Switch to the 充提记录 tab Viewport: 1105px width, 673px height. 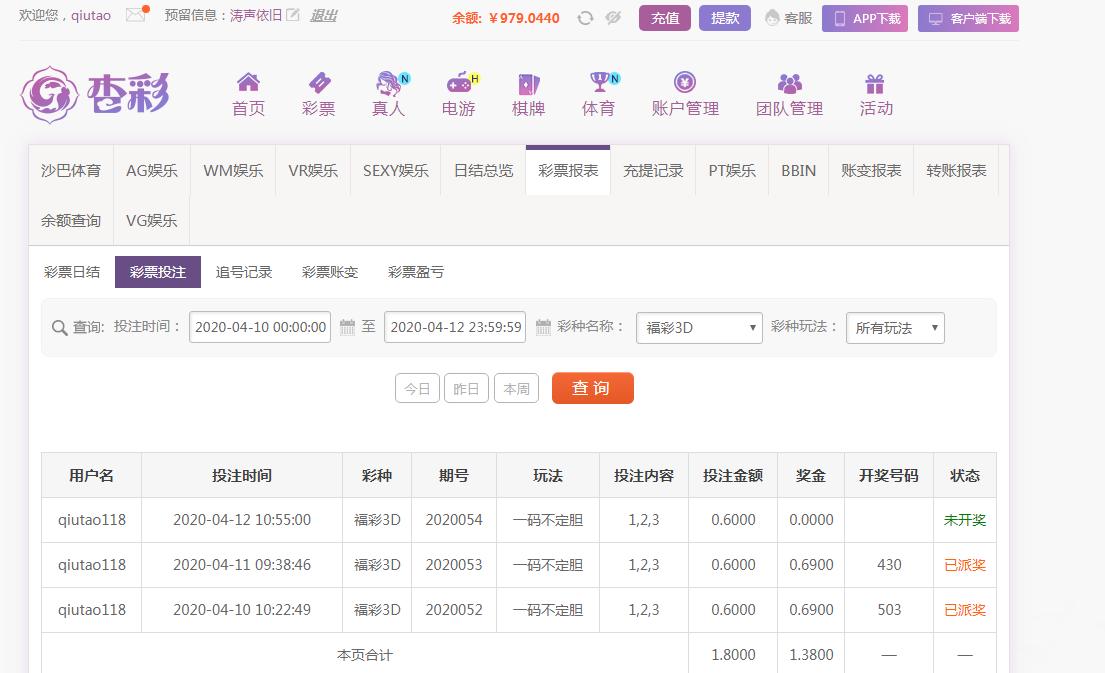pyautogui.click(x=653, y=171)
